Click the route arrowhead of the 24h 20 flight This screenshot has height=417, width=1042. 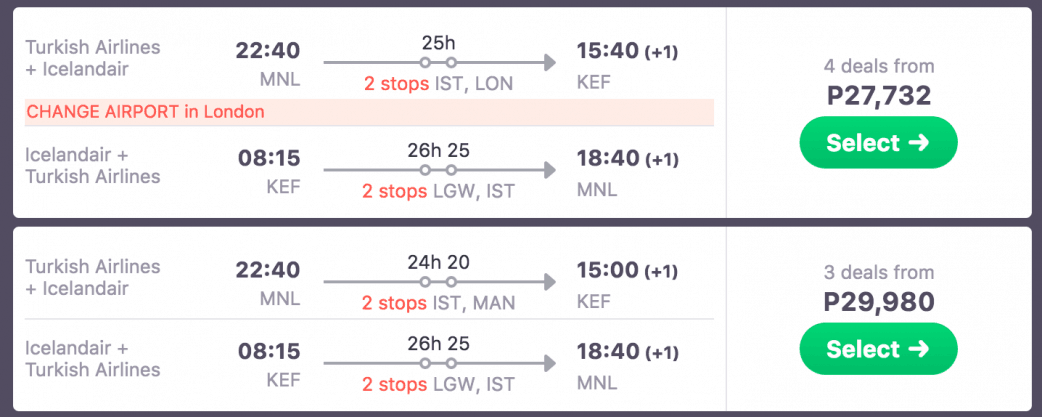click(x=548, y=283)
